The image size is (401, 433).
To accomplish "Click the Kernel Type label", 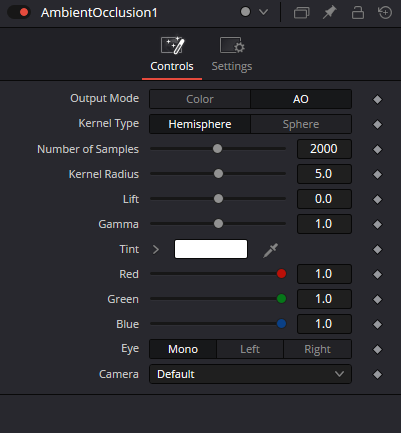I will (x=109, y=124).
